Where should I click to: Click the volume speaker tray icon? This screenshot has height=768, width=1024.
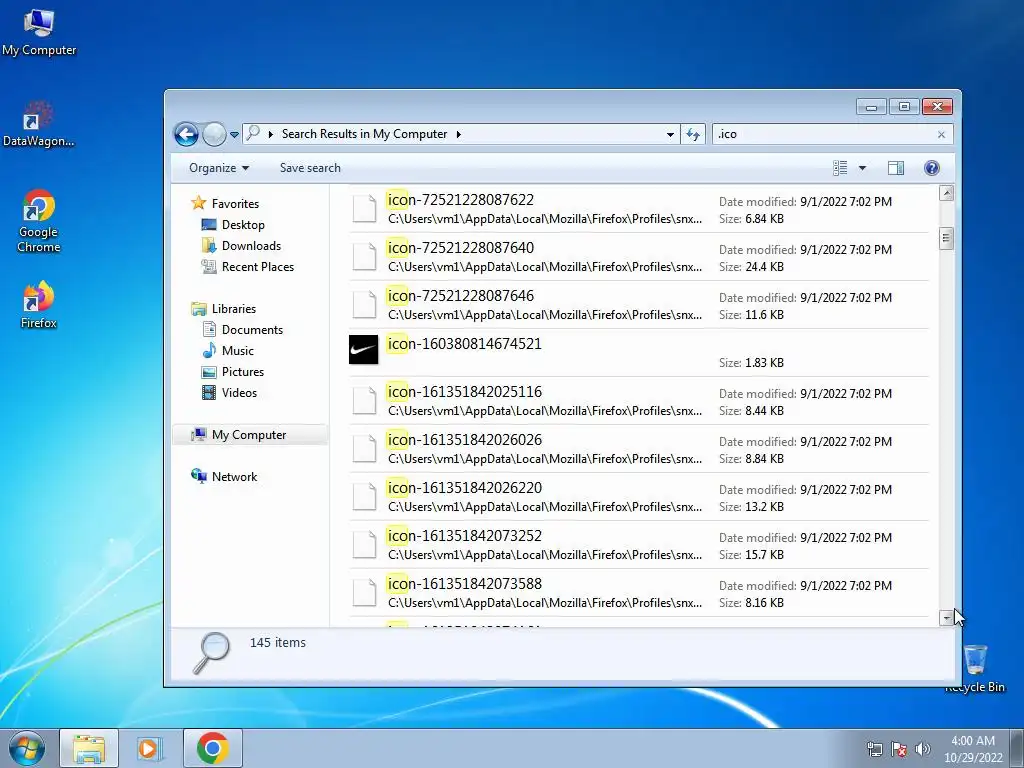(x=923, y=749)
